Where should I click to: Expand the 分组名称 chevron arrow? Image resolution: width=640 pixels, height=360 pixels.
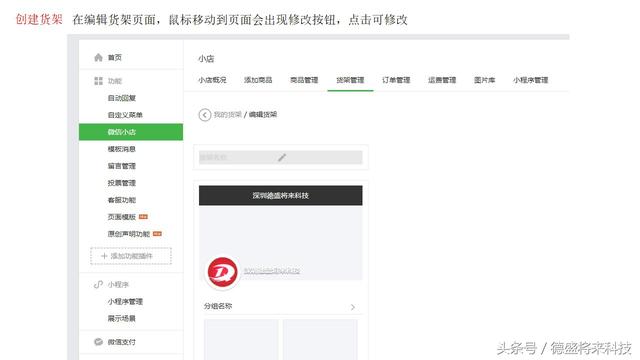click(353, 307)
